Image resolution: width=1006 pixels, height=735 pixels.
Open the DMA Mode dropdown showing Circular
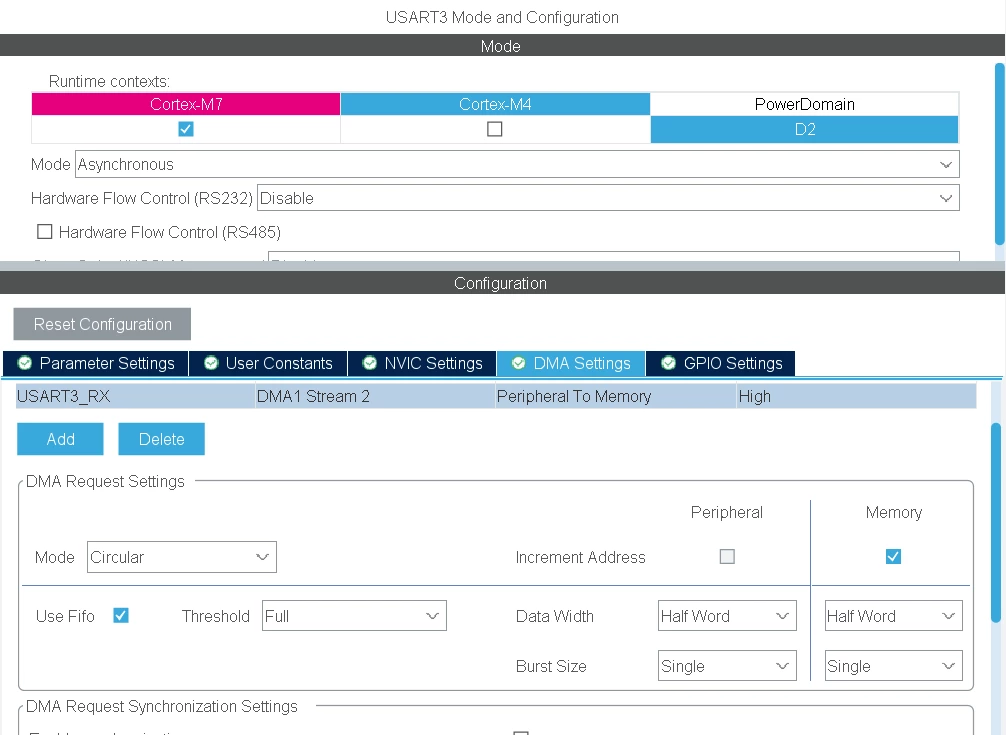(x=182, y=557)
